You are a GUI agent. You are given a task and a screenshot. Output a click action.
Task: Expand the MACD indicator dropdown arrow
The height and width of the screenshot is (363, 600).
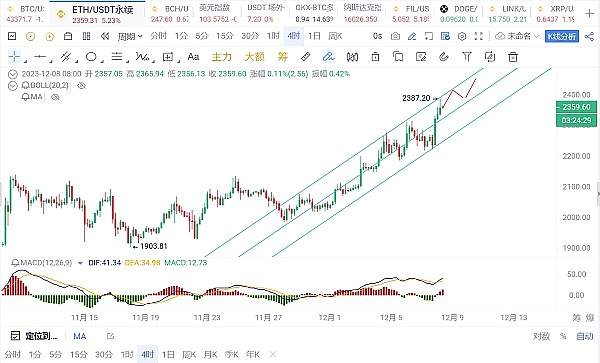[x=80, y=263]
